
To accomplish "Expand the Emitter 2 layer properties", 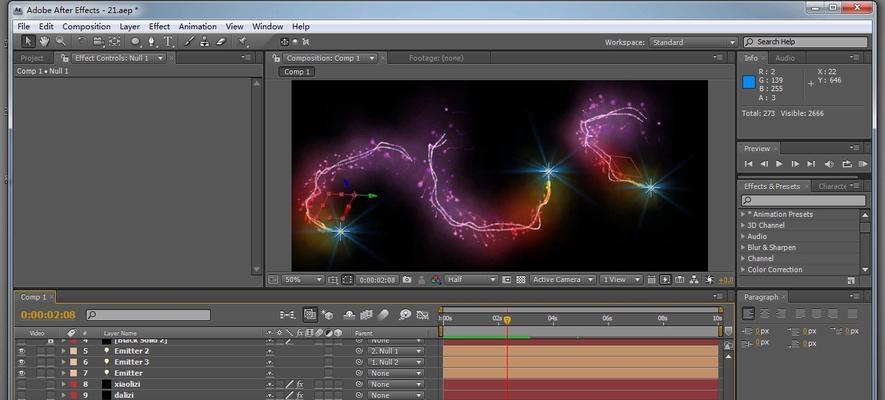I will pyautogui.click(x=63, y=351).
